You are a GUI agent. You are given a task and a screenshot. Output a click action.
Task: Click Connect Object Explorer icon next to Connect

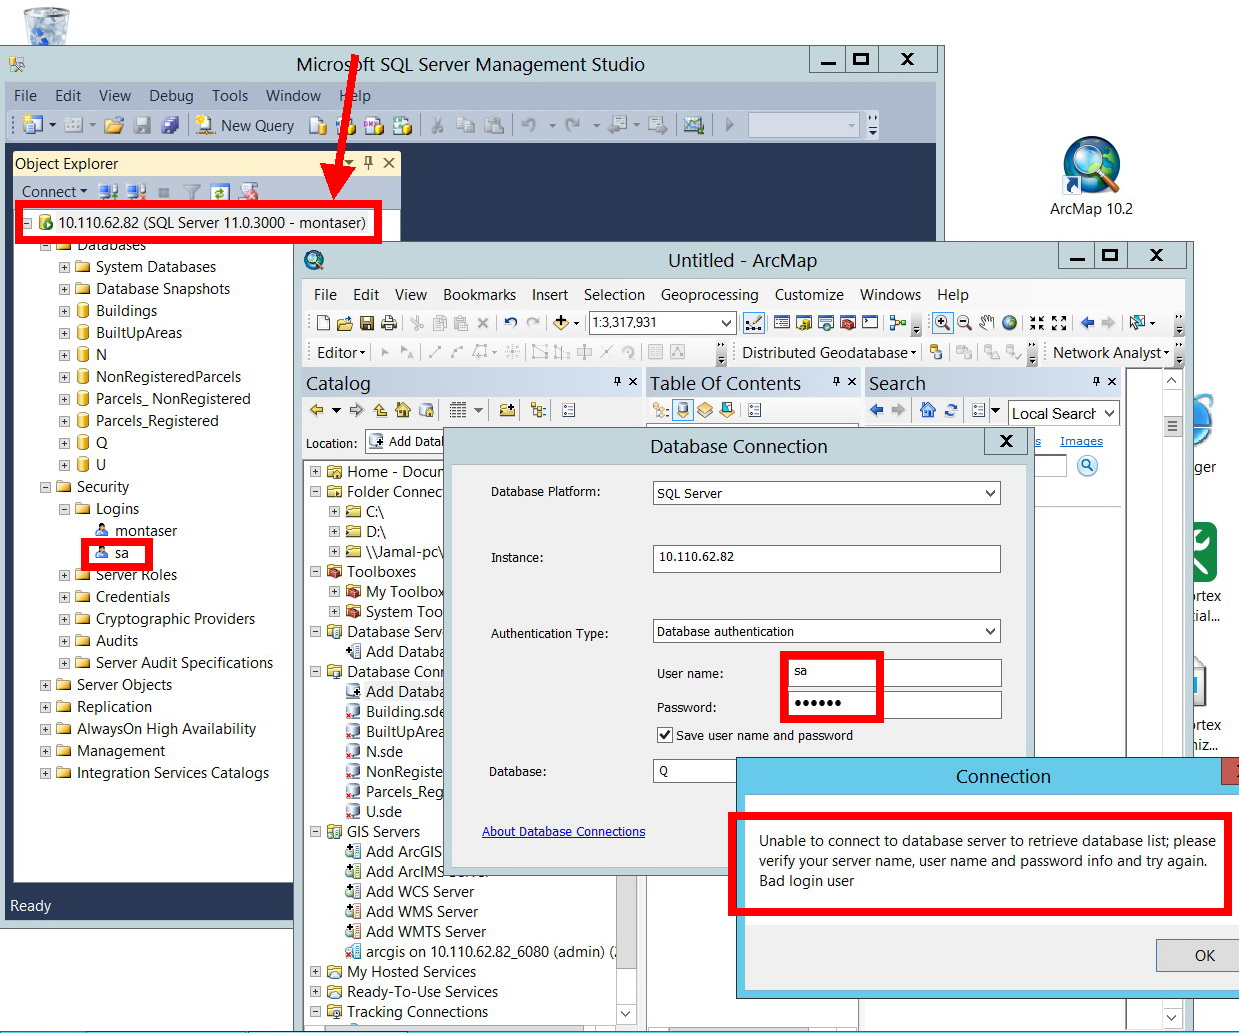tap(109, 192)
